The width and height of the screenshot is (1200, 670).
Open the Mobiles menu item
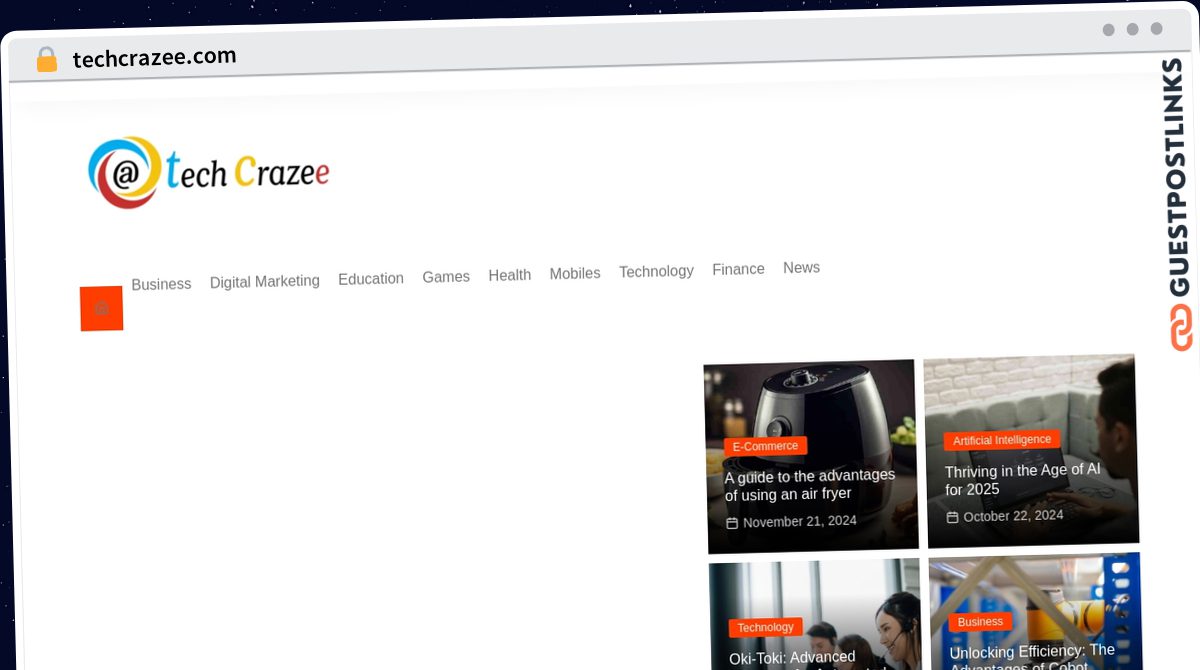pyautogui.click(x=575, y=273)
